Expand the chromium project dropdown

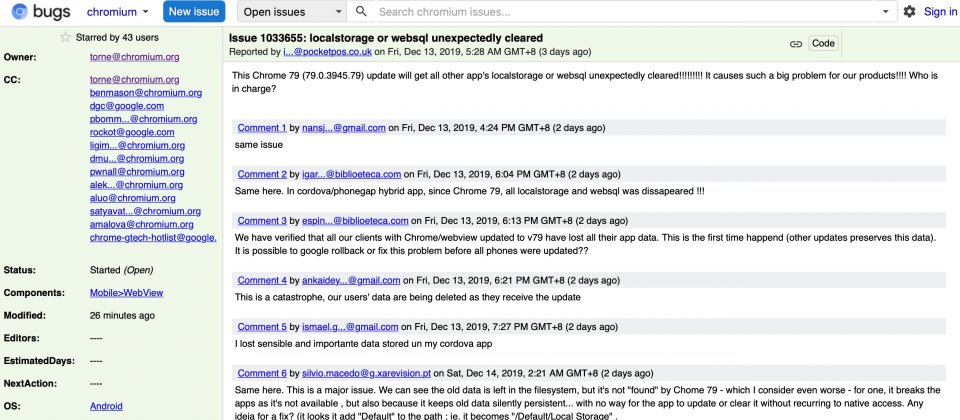118,12
